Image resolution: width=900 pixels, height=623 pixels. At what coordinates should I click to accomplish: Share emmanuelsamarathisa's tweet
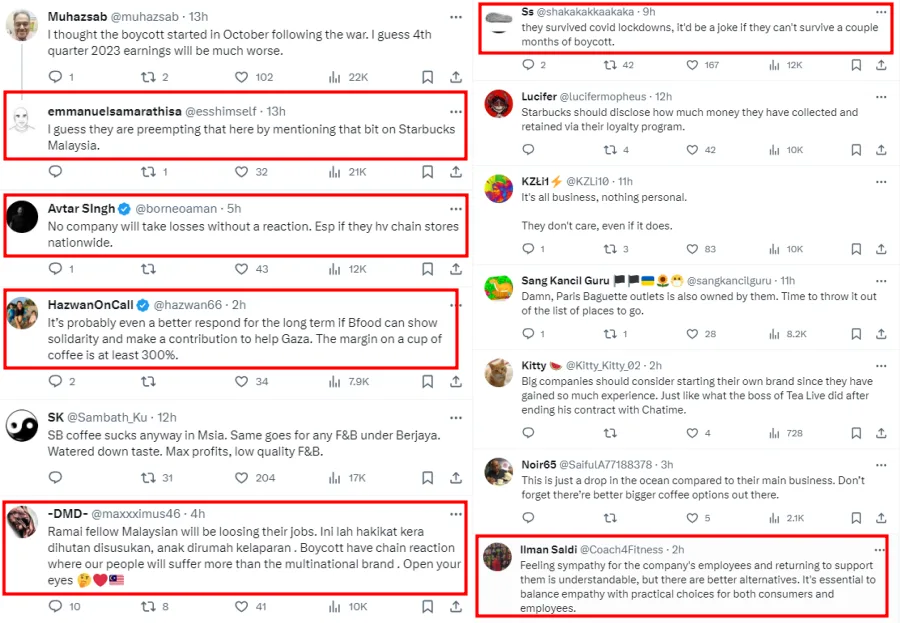pyautogui.click(x=455, y=172)
